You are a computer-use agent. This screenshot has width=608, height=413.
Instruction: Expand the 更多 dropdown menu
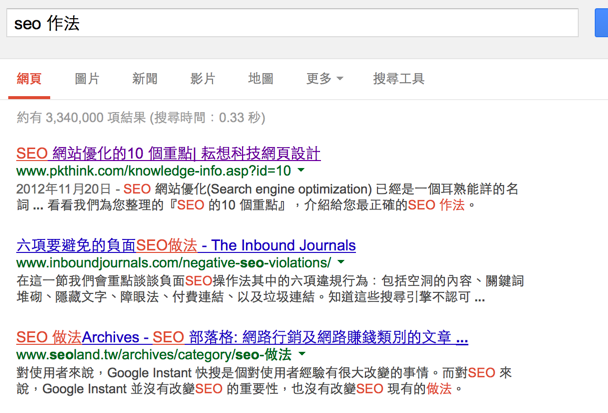point(324,79)
